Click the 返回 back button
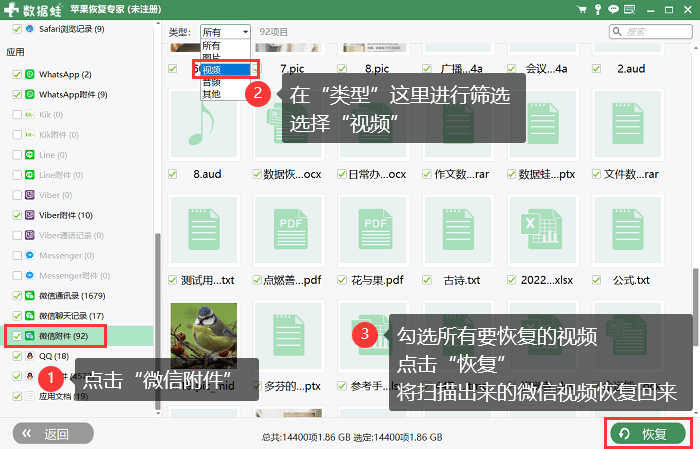 click(53, 433)
